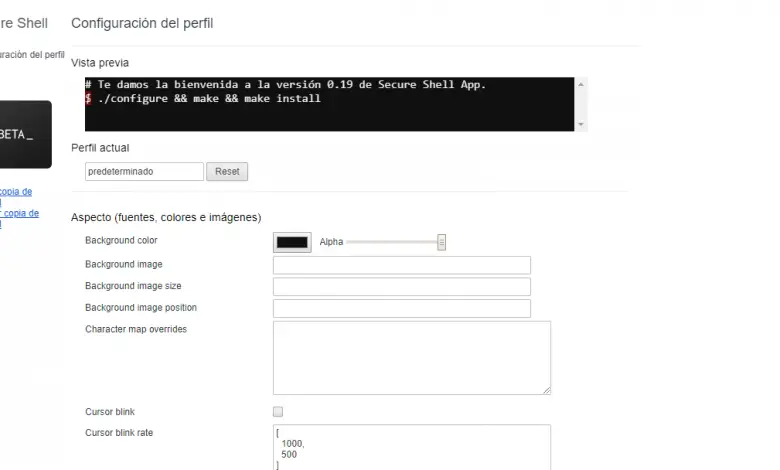
Task: Select 'Configuración del perfil' sidebar menu item
Action: [x=32, y=55]
